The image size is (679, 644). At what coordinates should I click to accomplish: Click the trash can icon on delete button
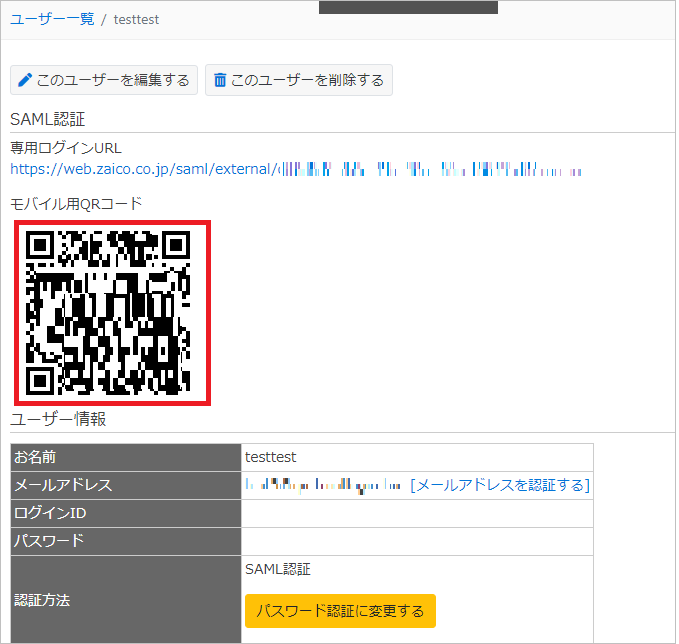coord(220,80)
